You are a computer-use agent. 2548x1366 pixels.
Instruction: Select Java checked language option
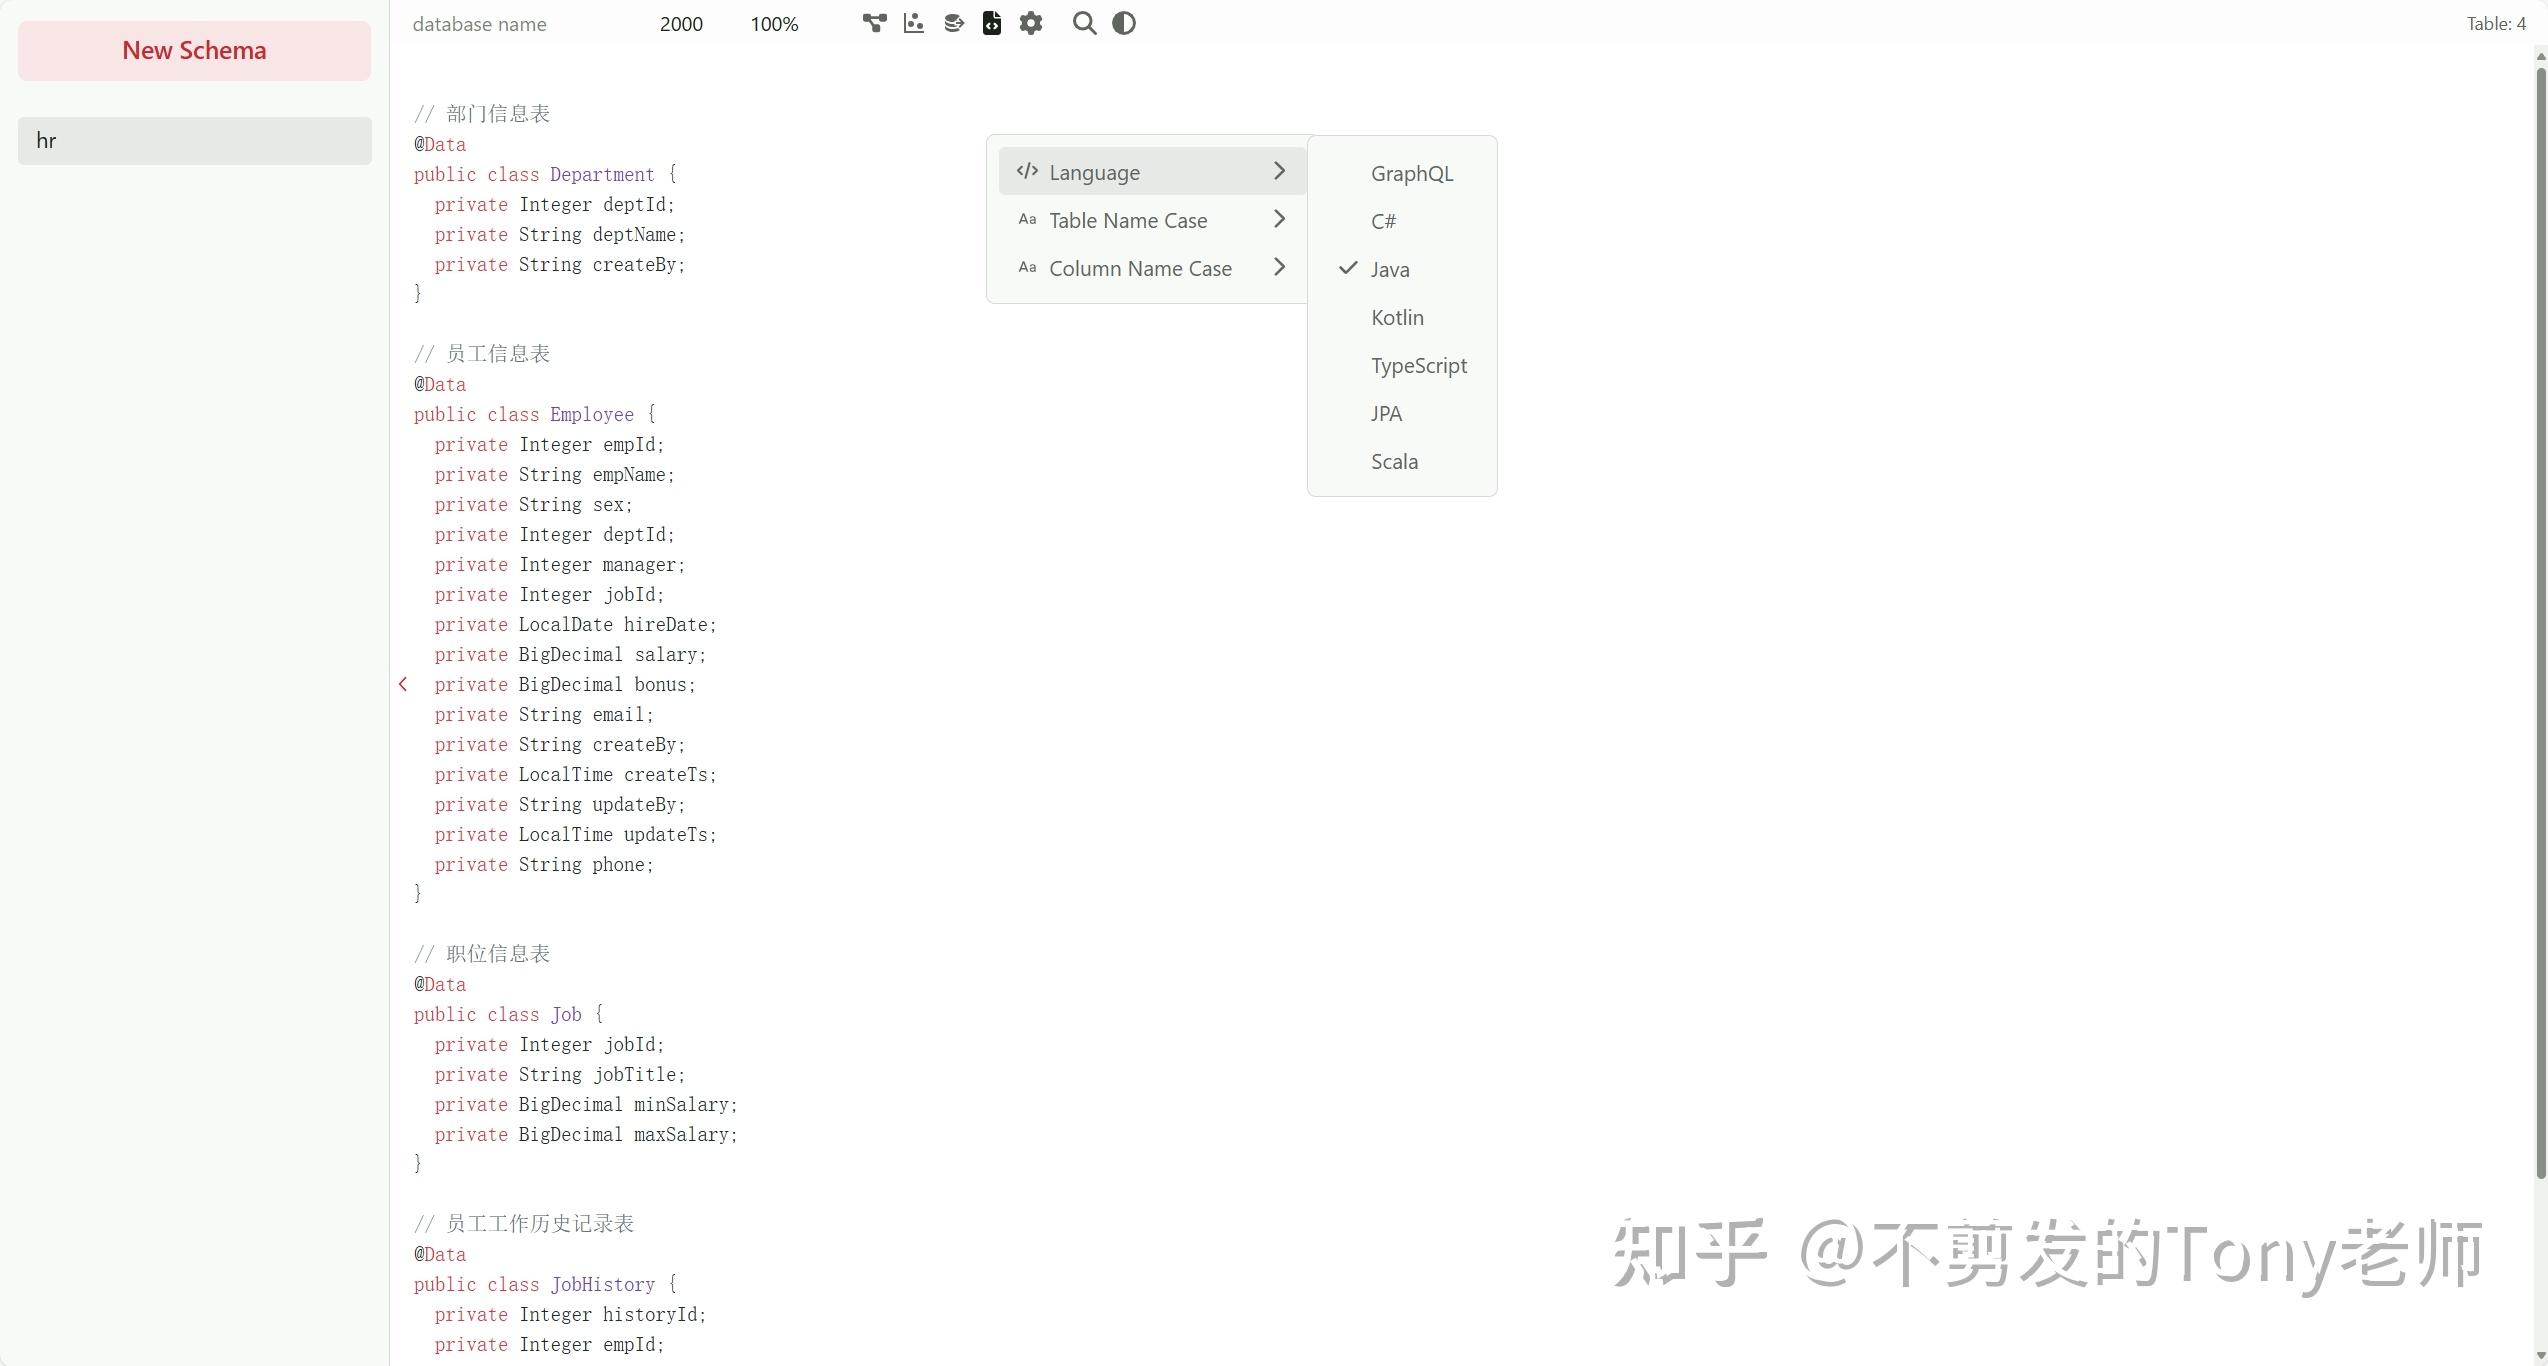point(1389,269)
